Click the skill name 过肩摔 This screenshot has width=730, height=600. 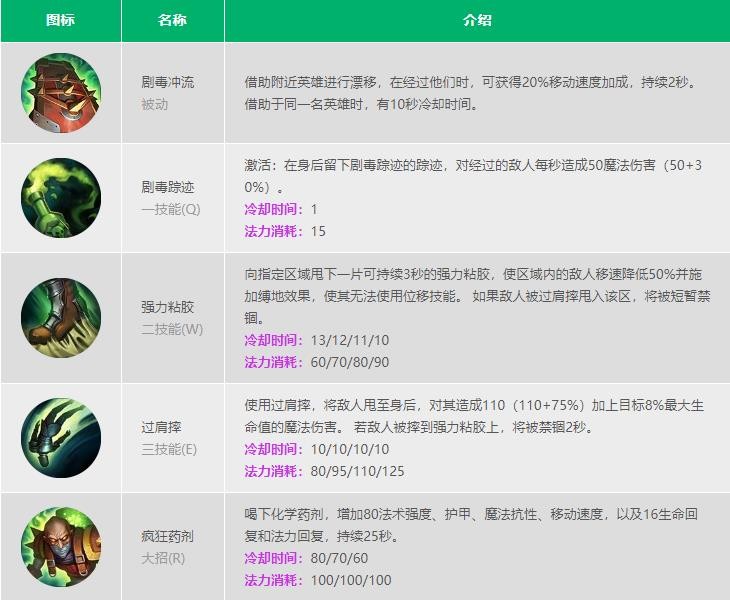(161, 427)
